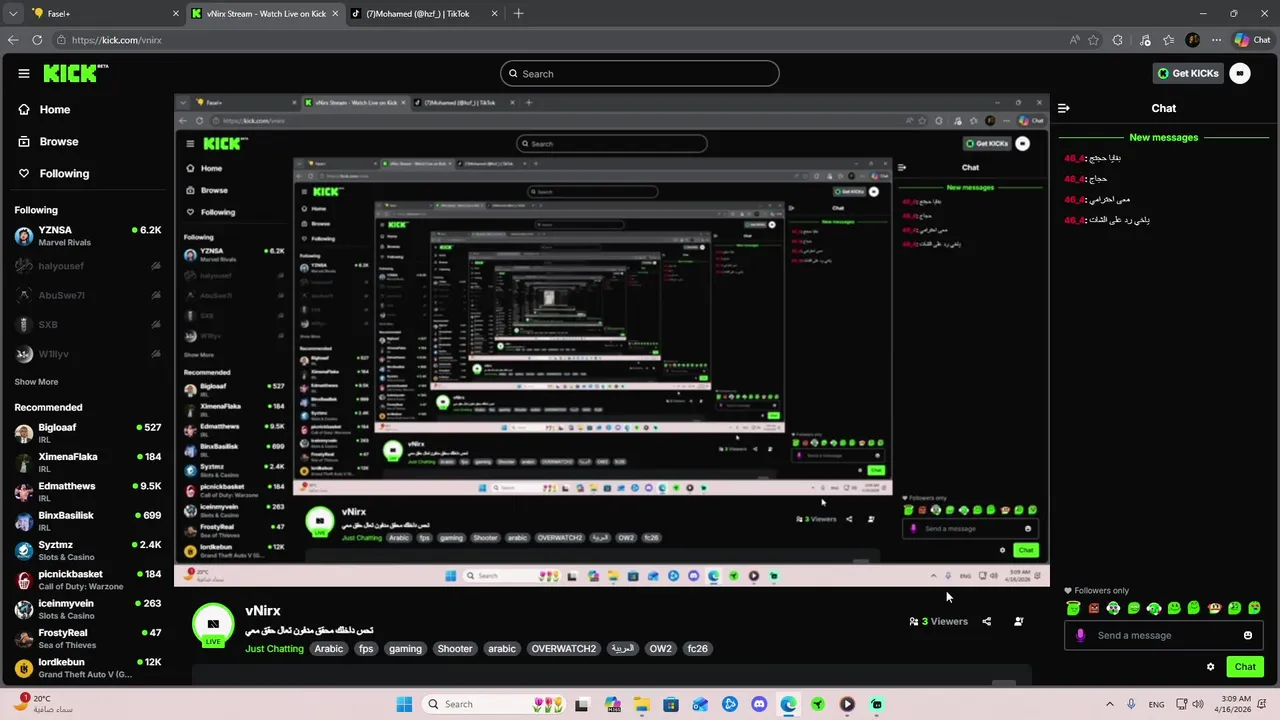Image resolution: width=1280 pixels, height=720 pixels.
Task: Reload the page
Action: 37,40
